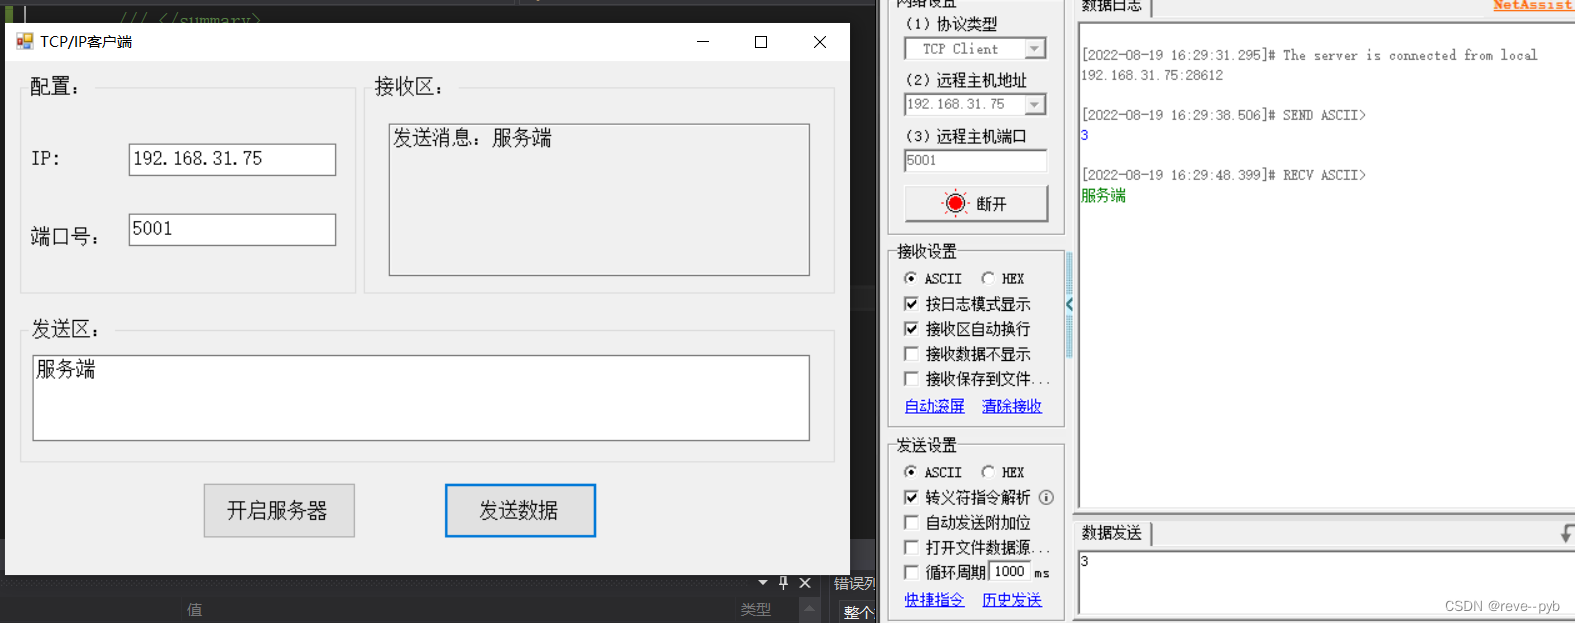The image size is (1575, 623).
Task: Select HEX radio in 接收设置
Action: (x=988, y=278)
